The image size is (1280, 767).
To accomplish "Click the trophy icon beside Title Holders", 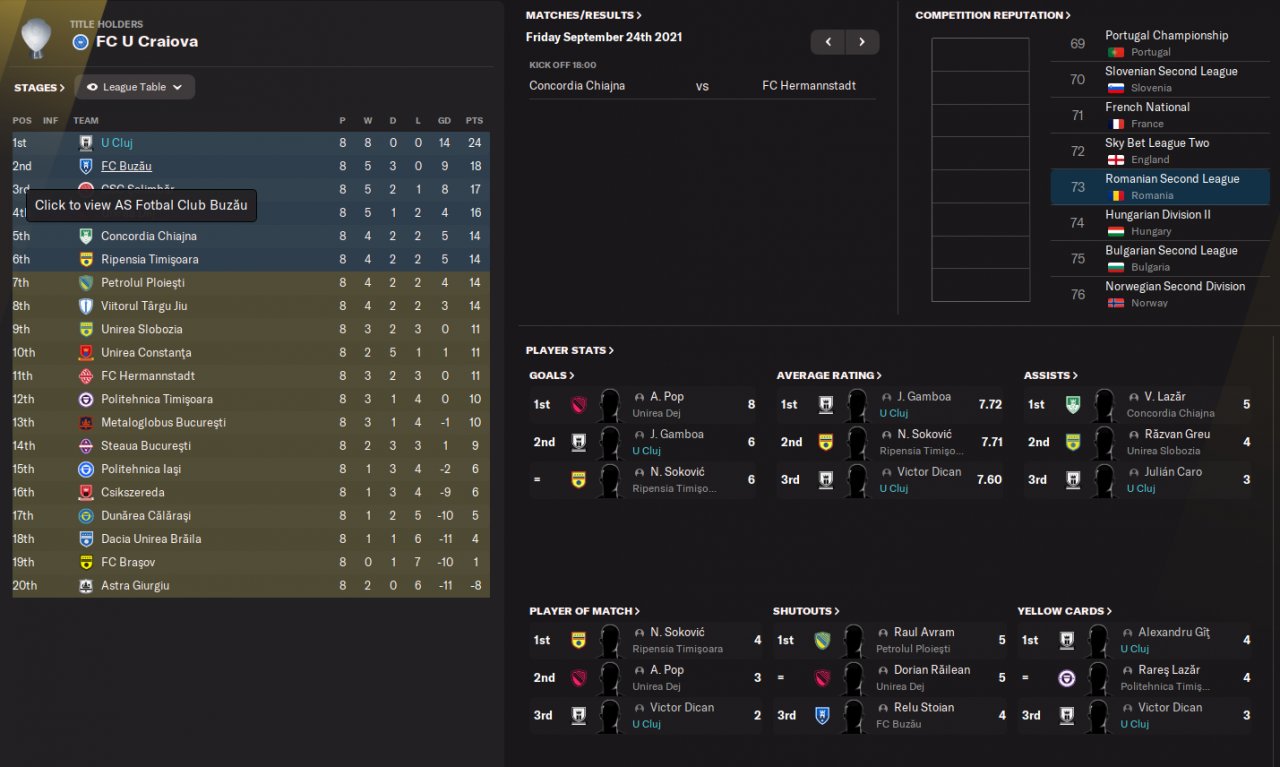I will (37, 36).
